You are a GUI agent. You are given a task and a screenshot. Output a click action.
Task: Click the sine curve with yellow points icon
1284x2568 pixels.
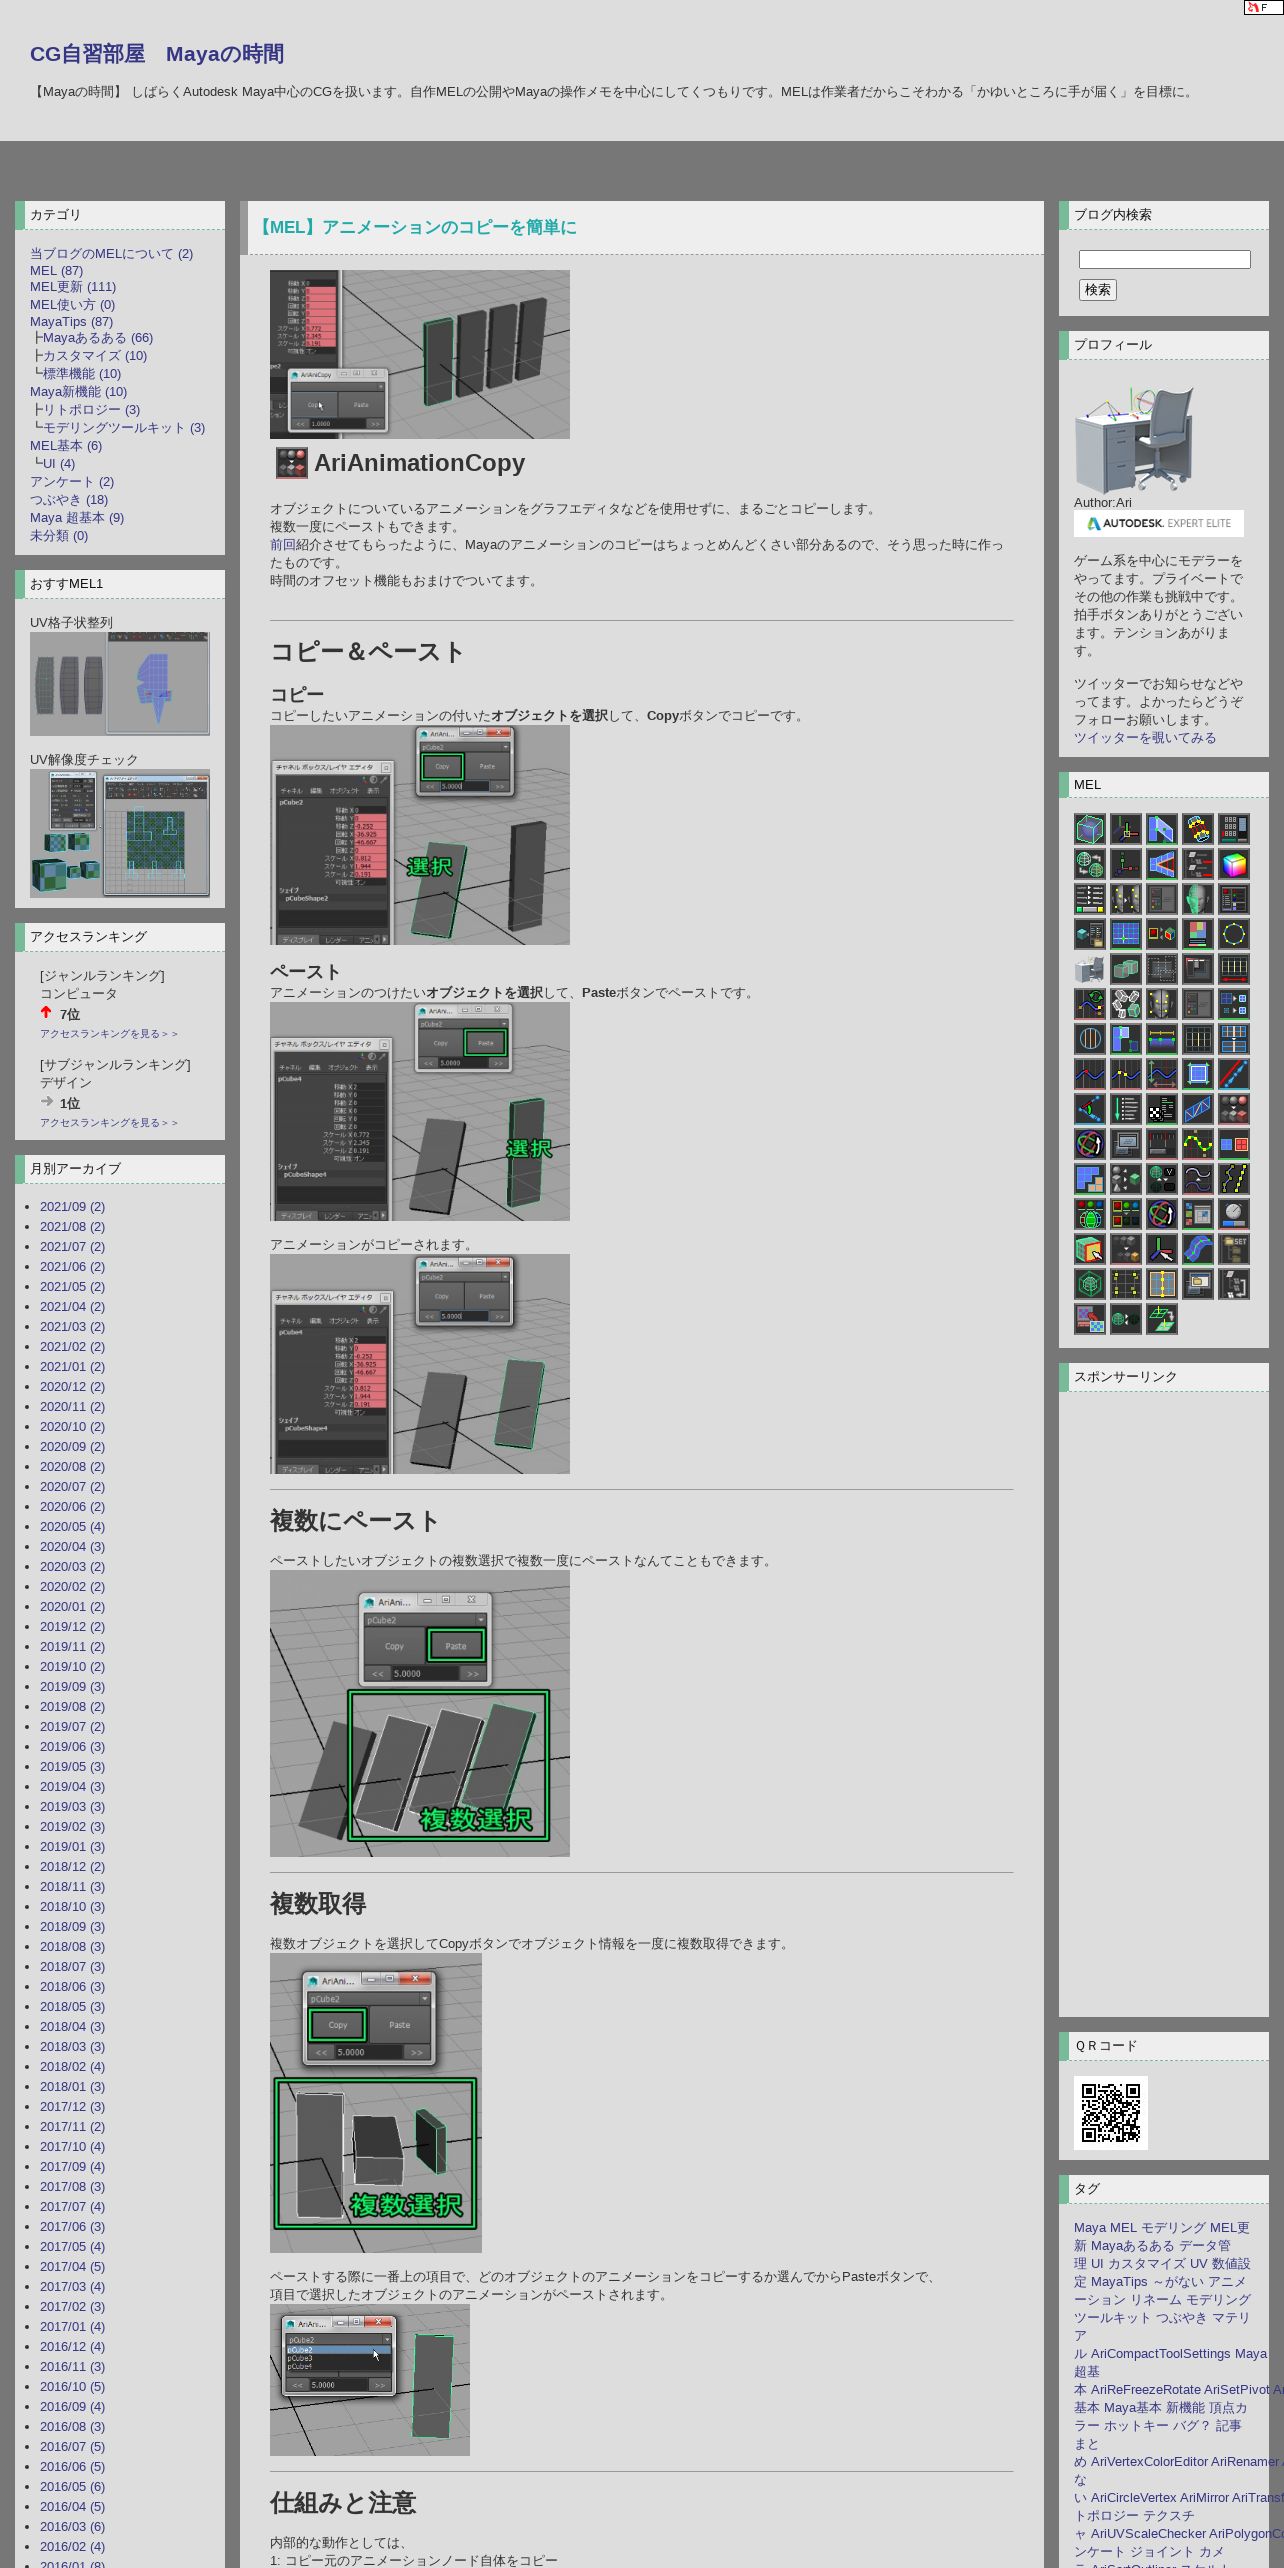pyautogui.click(x=1198, y=1144)
